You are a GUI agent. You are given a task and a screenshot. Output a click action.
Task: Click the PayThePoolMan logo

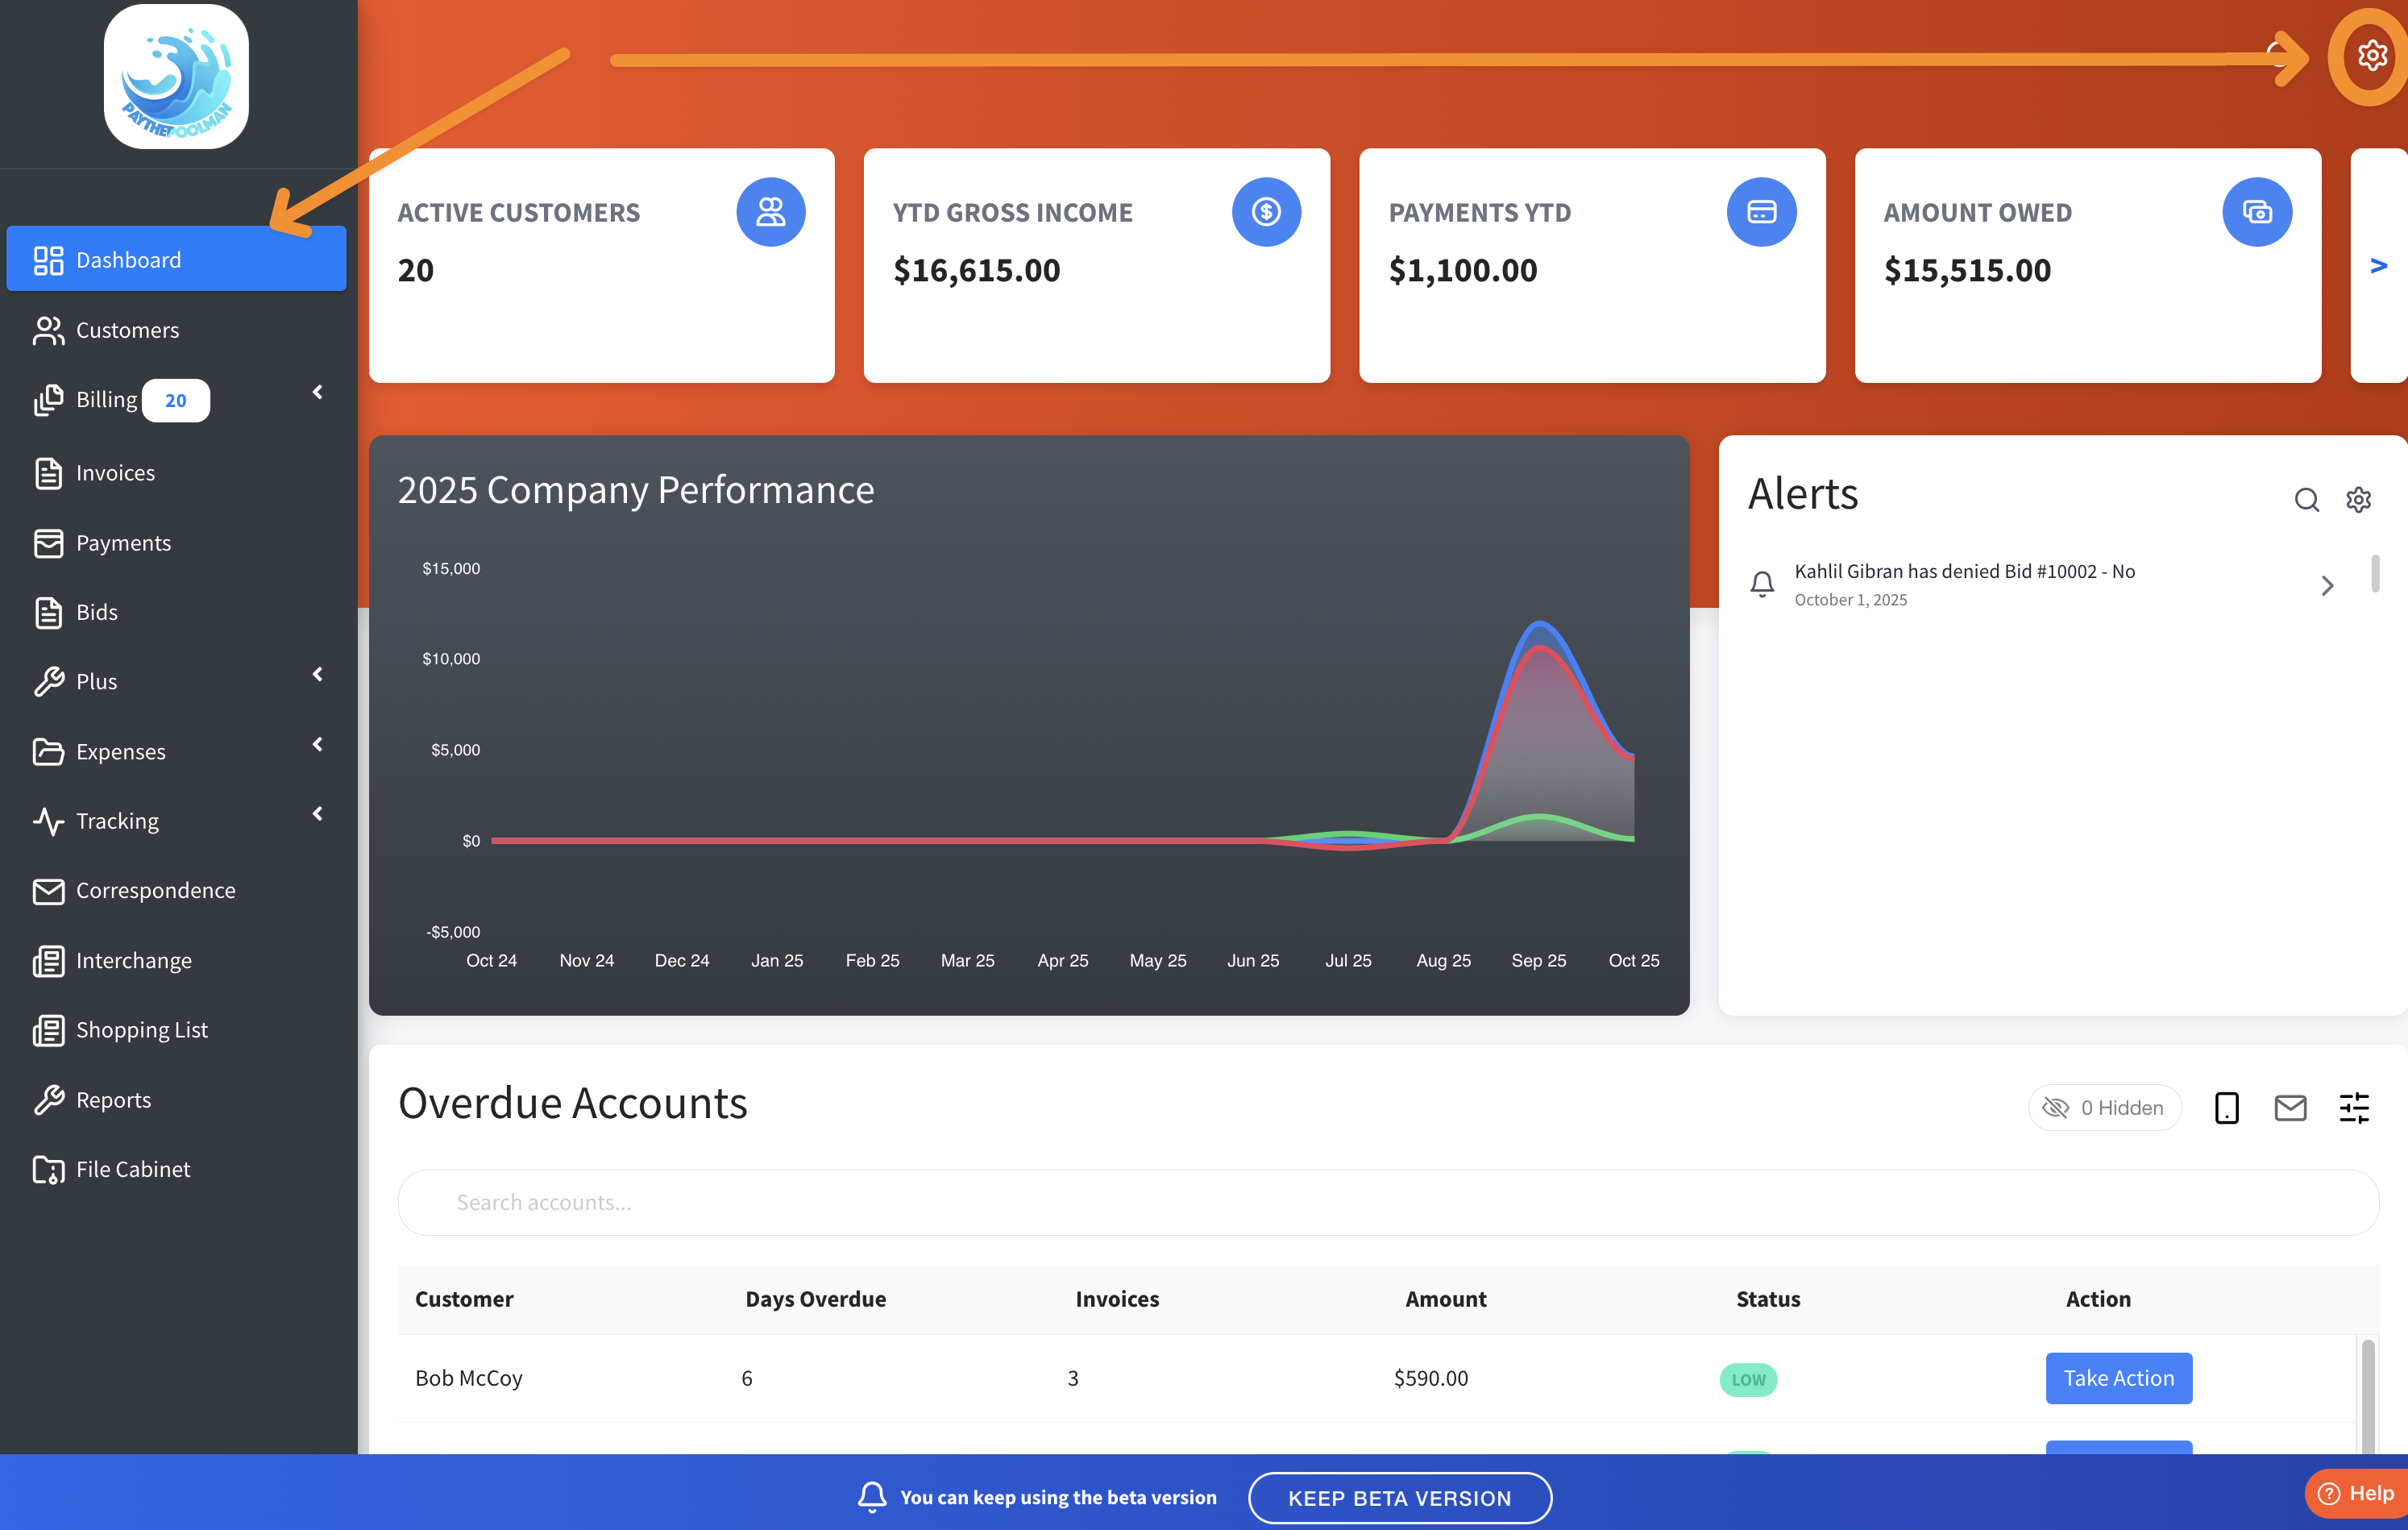click(x=176, y=77)
